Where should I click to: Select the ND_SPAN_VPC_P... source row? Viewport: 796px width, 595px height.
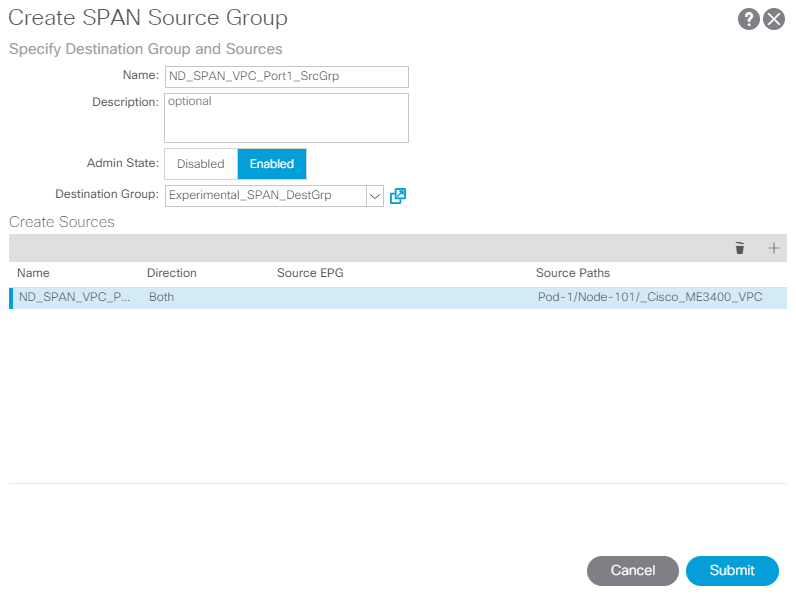[398, 298]
